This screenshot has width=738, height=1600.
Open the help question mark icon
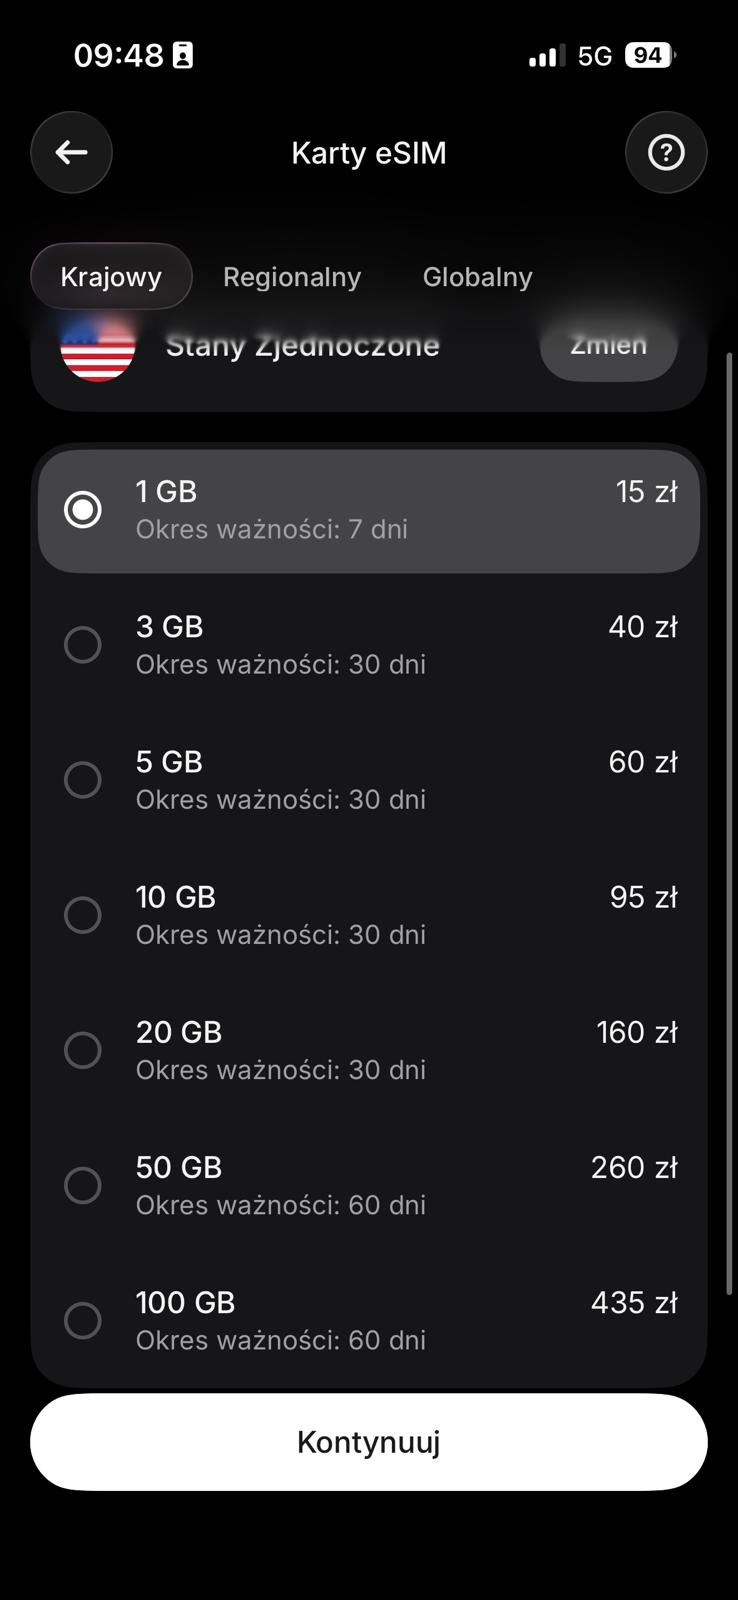click(x=666, y=152)
